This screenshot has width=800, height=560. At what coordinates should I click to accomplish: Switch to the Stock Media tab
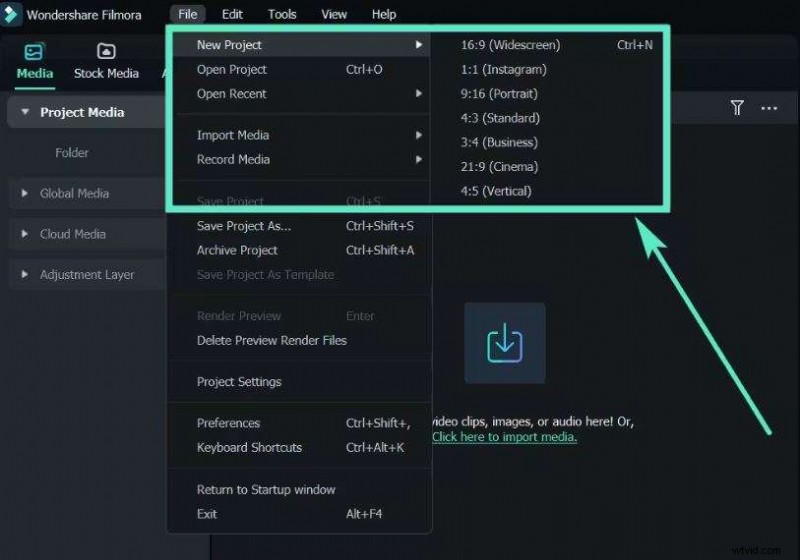click(x=106, y=62)
